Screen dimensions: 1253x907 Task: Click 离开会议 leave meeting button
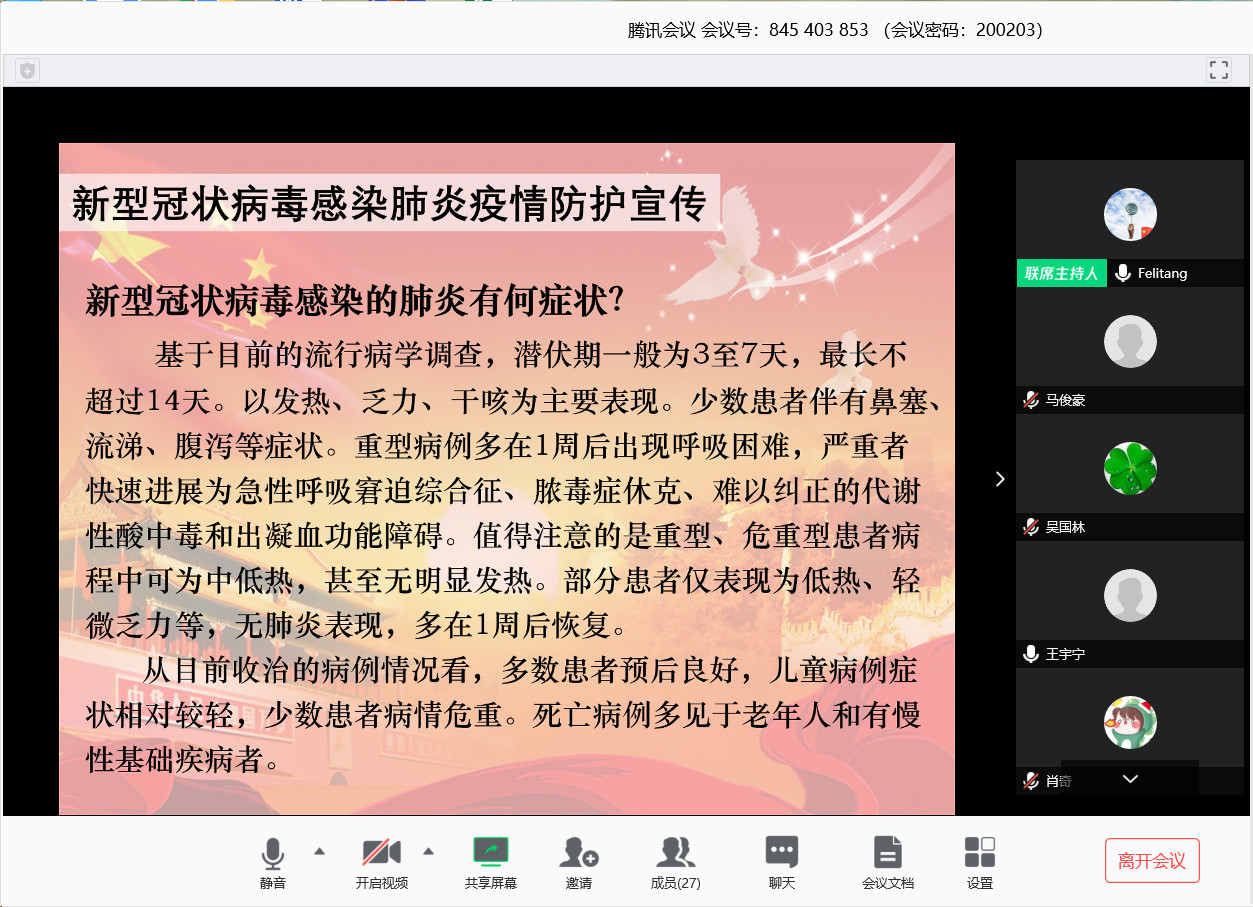1151,861
